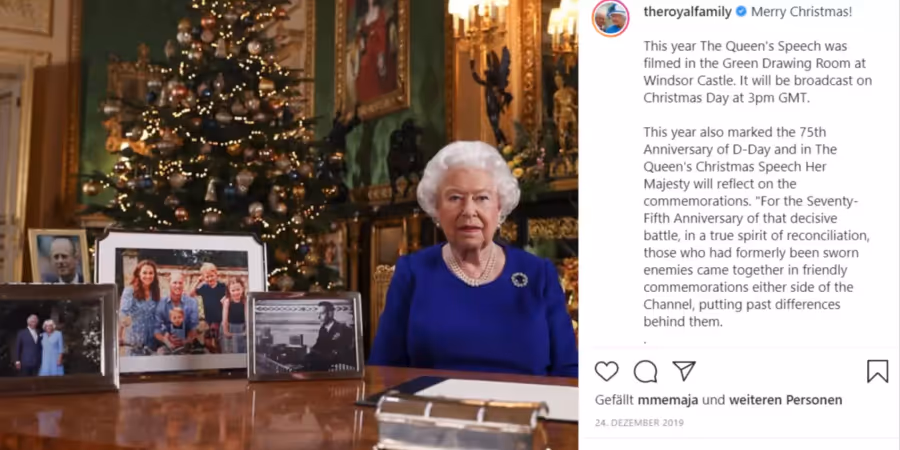The width and height of the screenshot is (900, 450).
Task: Click the 'Gefällt' likes text
Action: [614, 400]
